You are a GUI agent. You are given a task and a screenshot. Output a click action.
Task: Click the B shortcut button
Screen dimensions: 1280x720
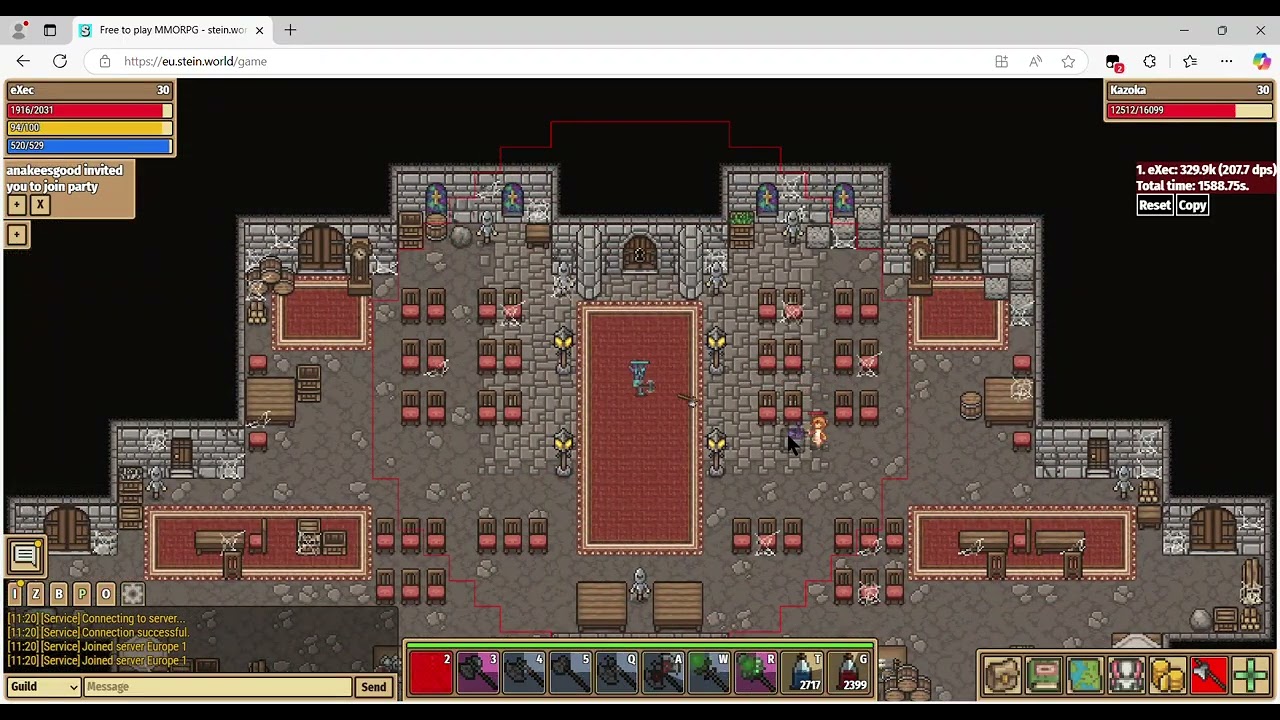59,594
